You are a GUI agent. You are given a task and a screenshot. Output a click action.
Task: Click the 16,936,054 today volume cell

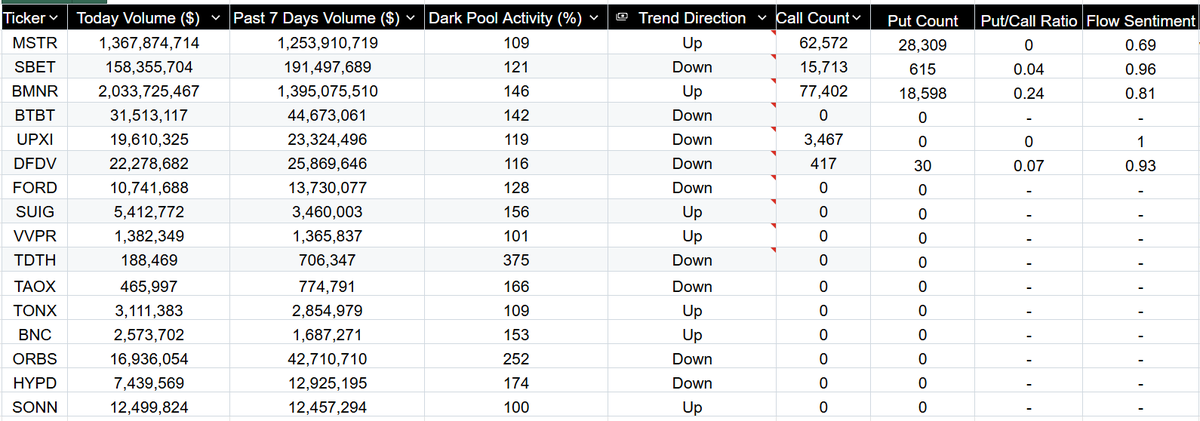(x=149, y=358)
